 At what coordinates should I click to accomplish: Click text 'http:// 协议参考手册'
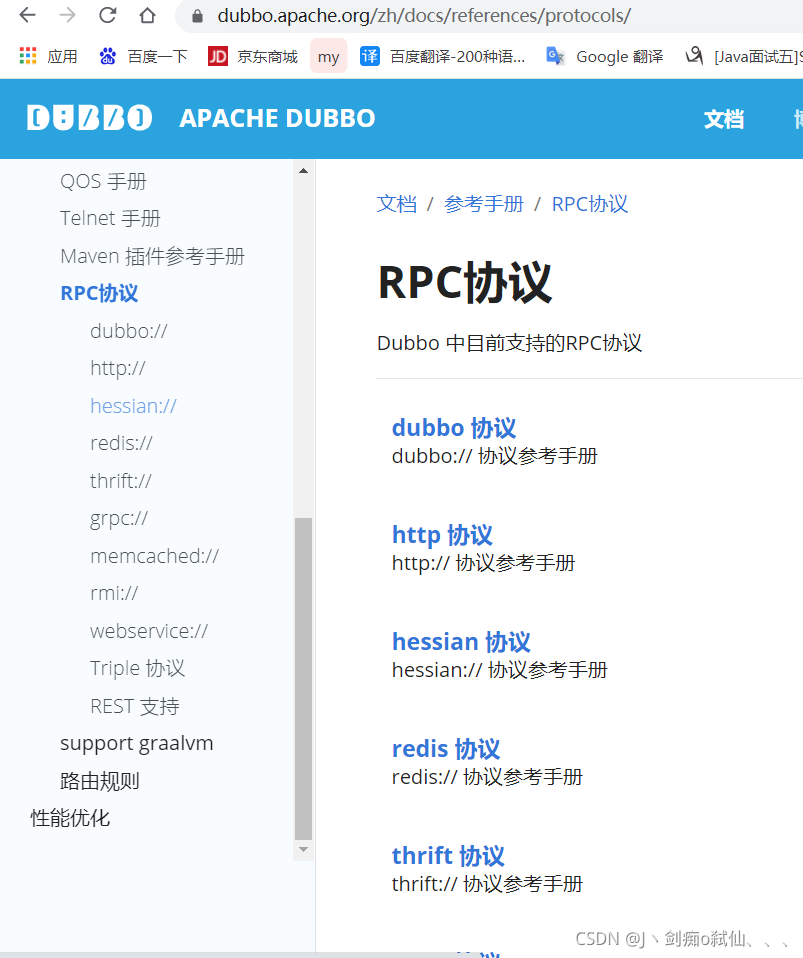483,563
